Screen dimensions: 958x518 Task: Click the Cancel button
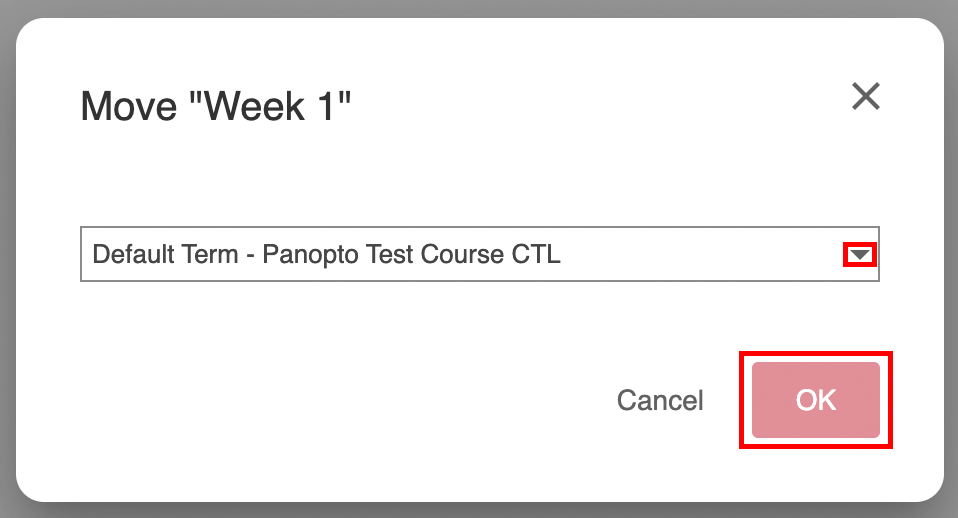660,400
